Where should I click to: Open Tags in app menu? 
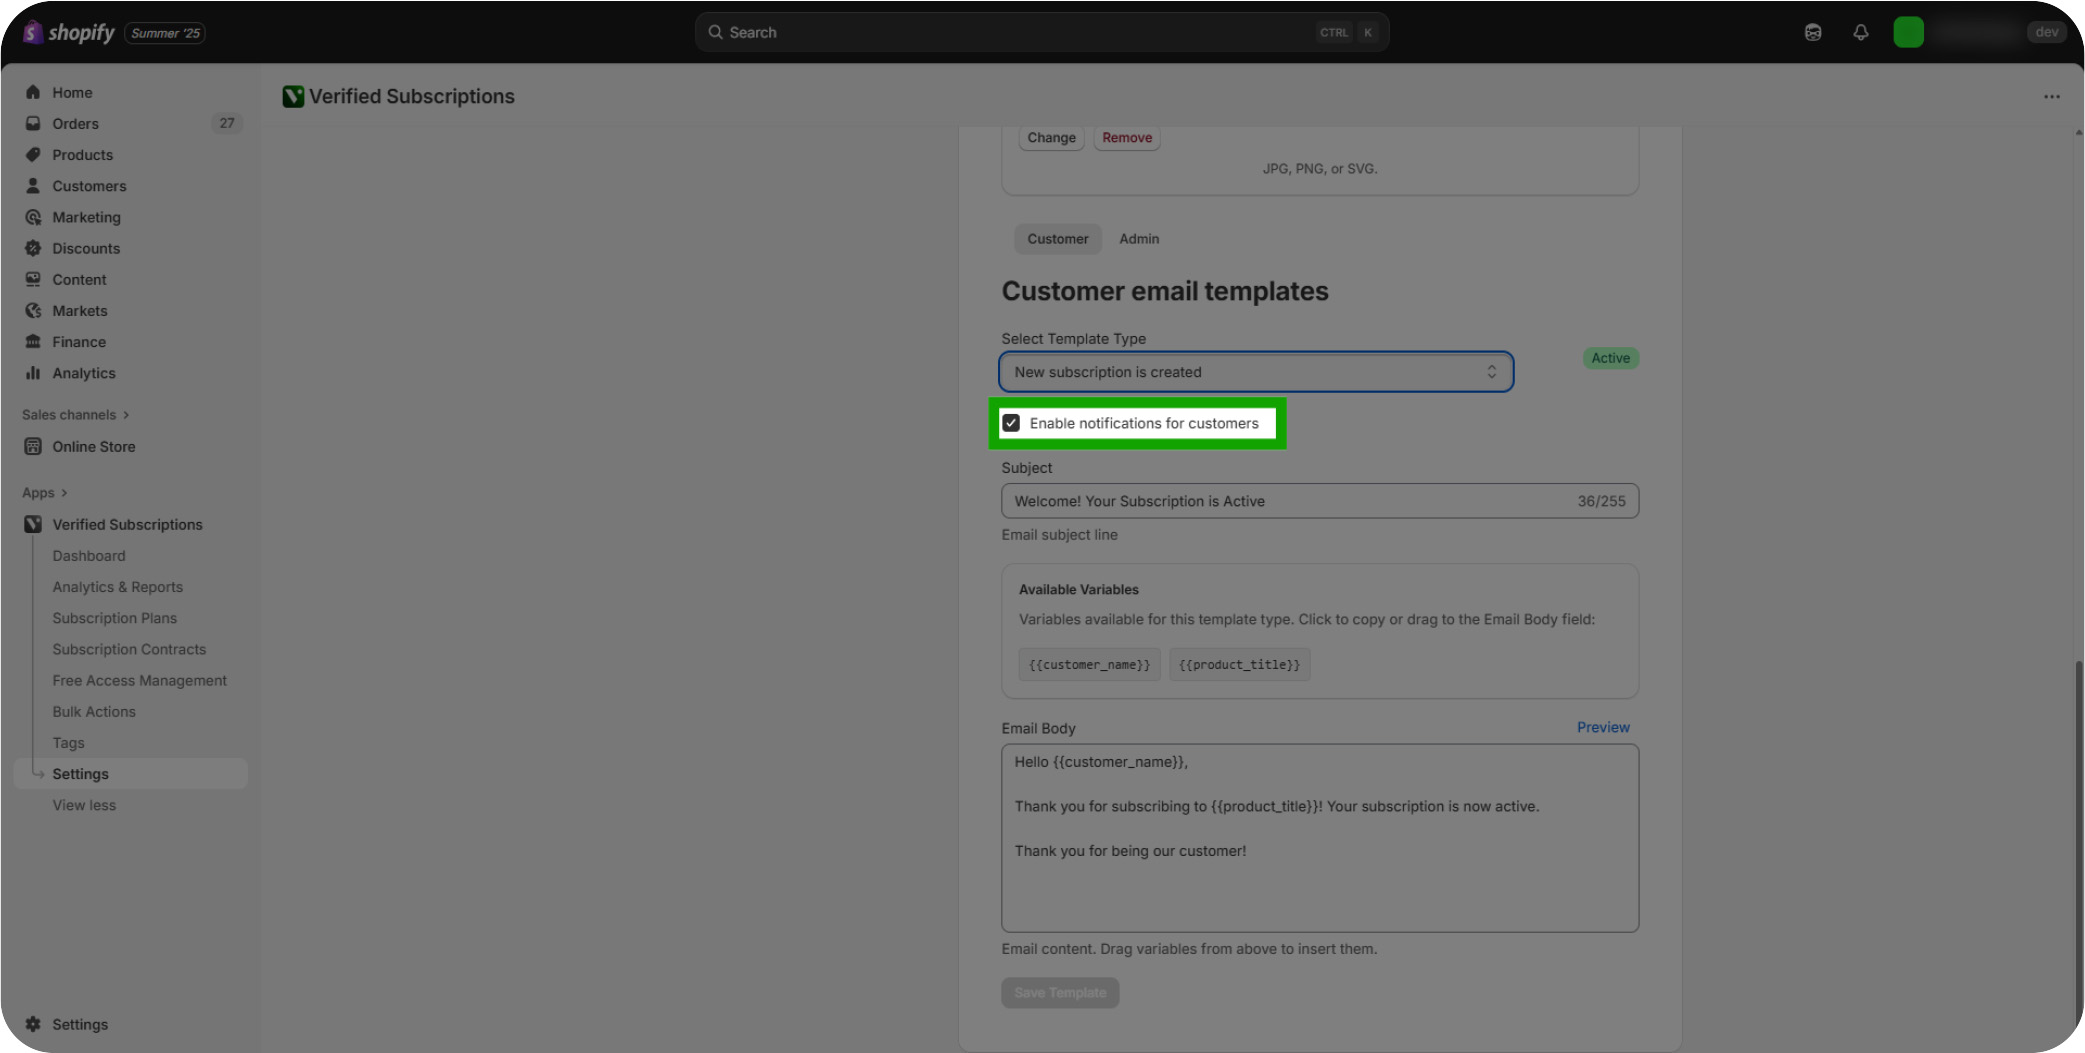point(68,743)
